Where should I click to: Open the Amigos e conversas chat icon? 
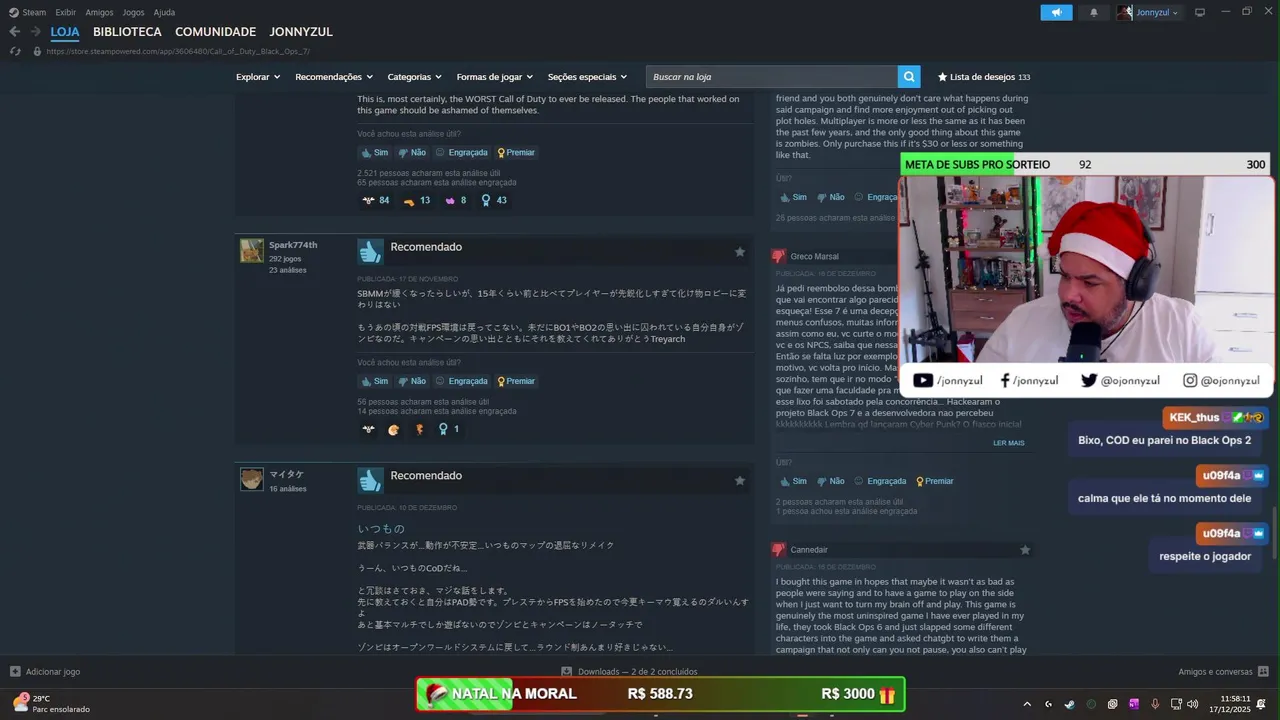coord(1263,672)
